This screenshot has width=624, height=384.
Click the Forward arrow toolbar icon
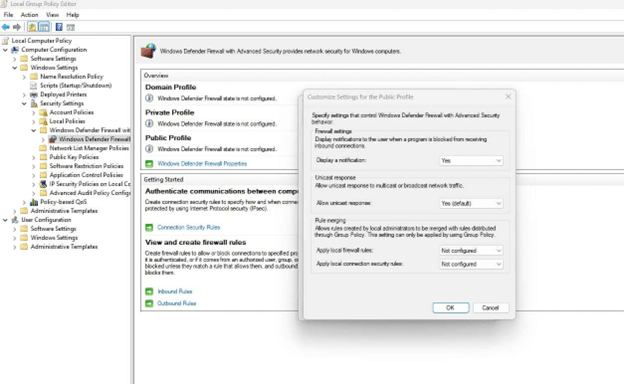(17, 27)
